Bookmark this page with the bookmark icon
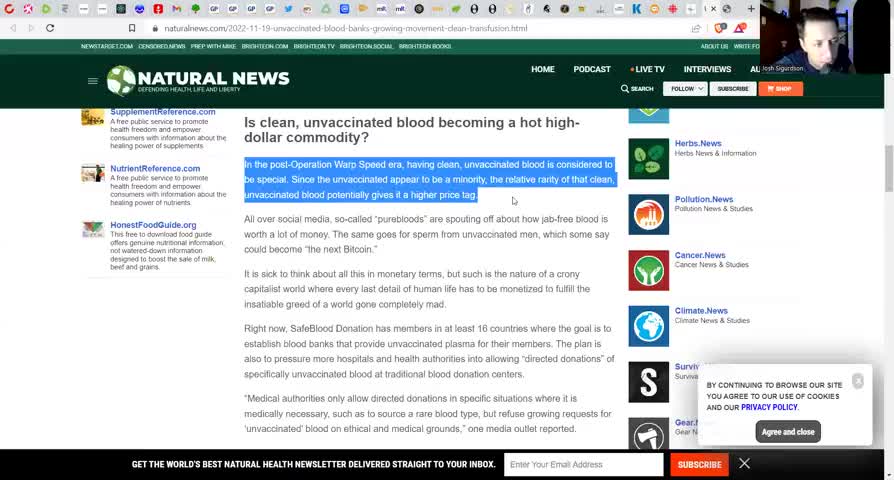Viewport: 894px width, 480px height. (x=132, y=28)
